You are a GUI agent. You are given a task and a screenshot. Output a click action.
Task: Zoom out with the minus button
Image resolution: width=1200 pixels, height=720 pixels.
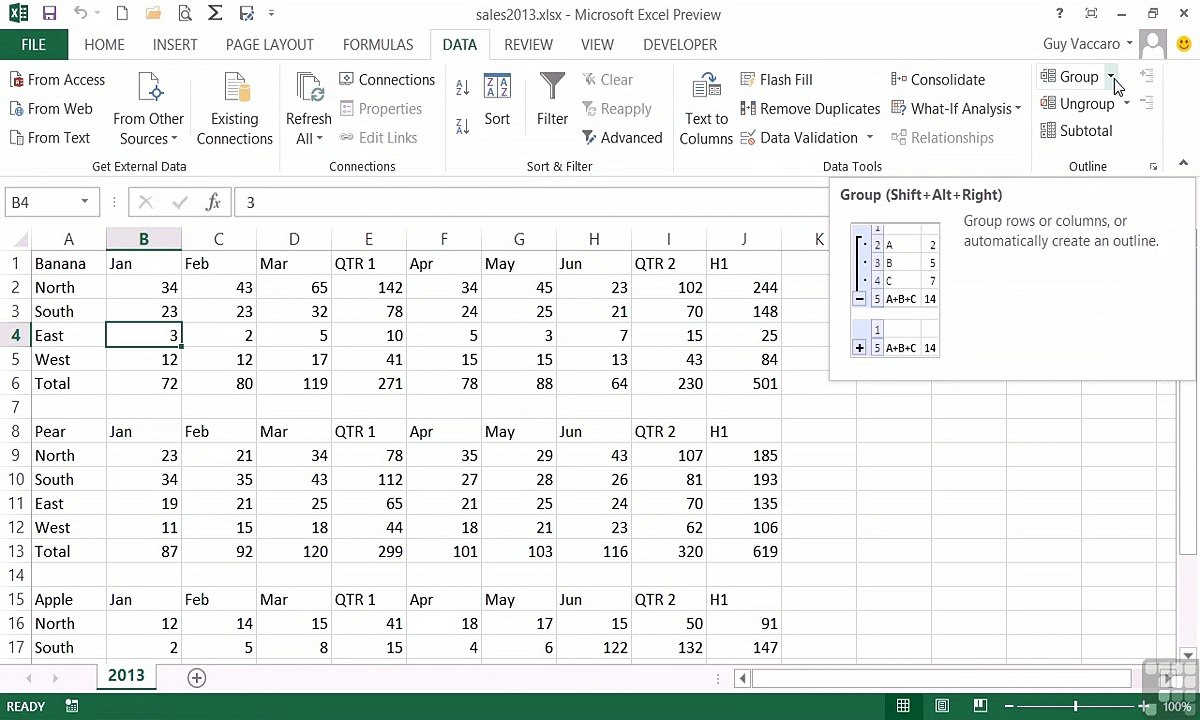pyautogui.click(x=1009, y=706)
